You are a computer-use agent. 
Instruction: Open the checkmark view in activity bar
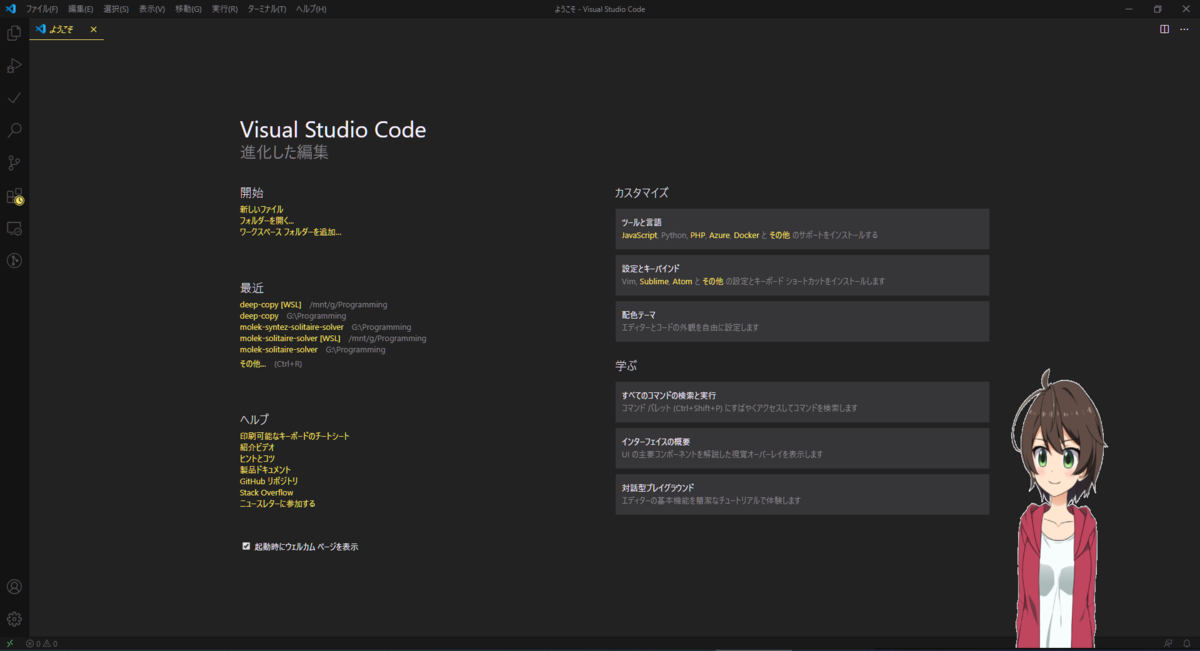click(14, 98)
